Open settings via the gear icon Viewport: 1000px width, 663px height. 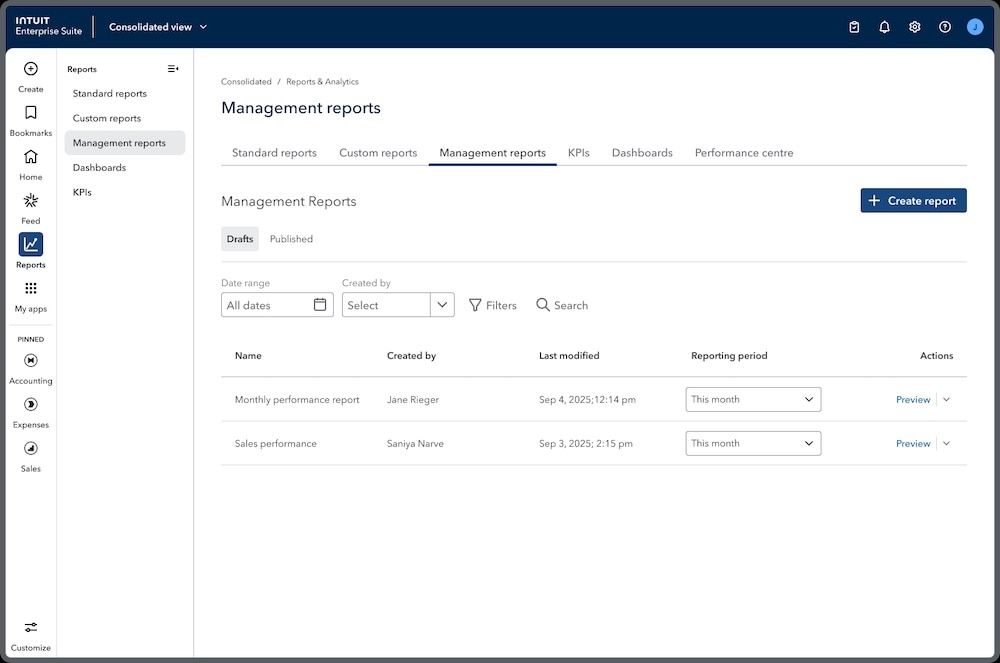[x=914, y=27]
